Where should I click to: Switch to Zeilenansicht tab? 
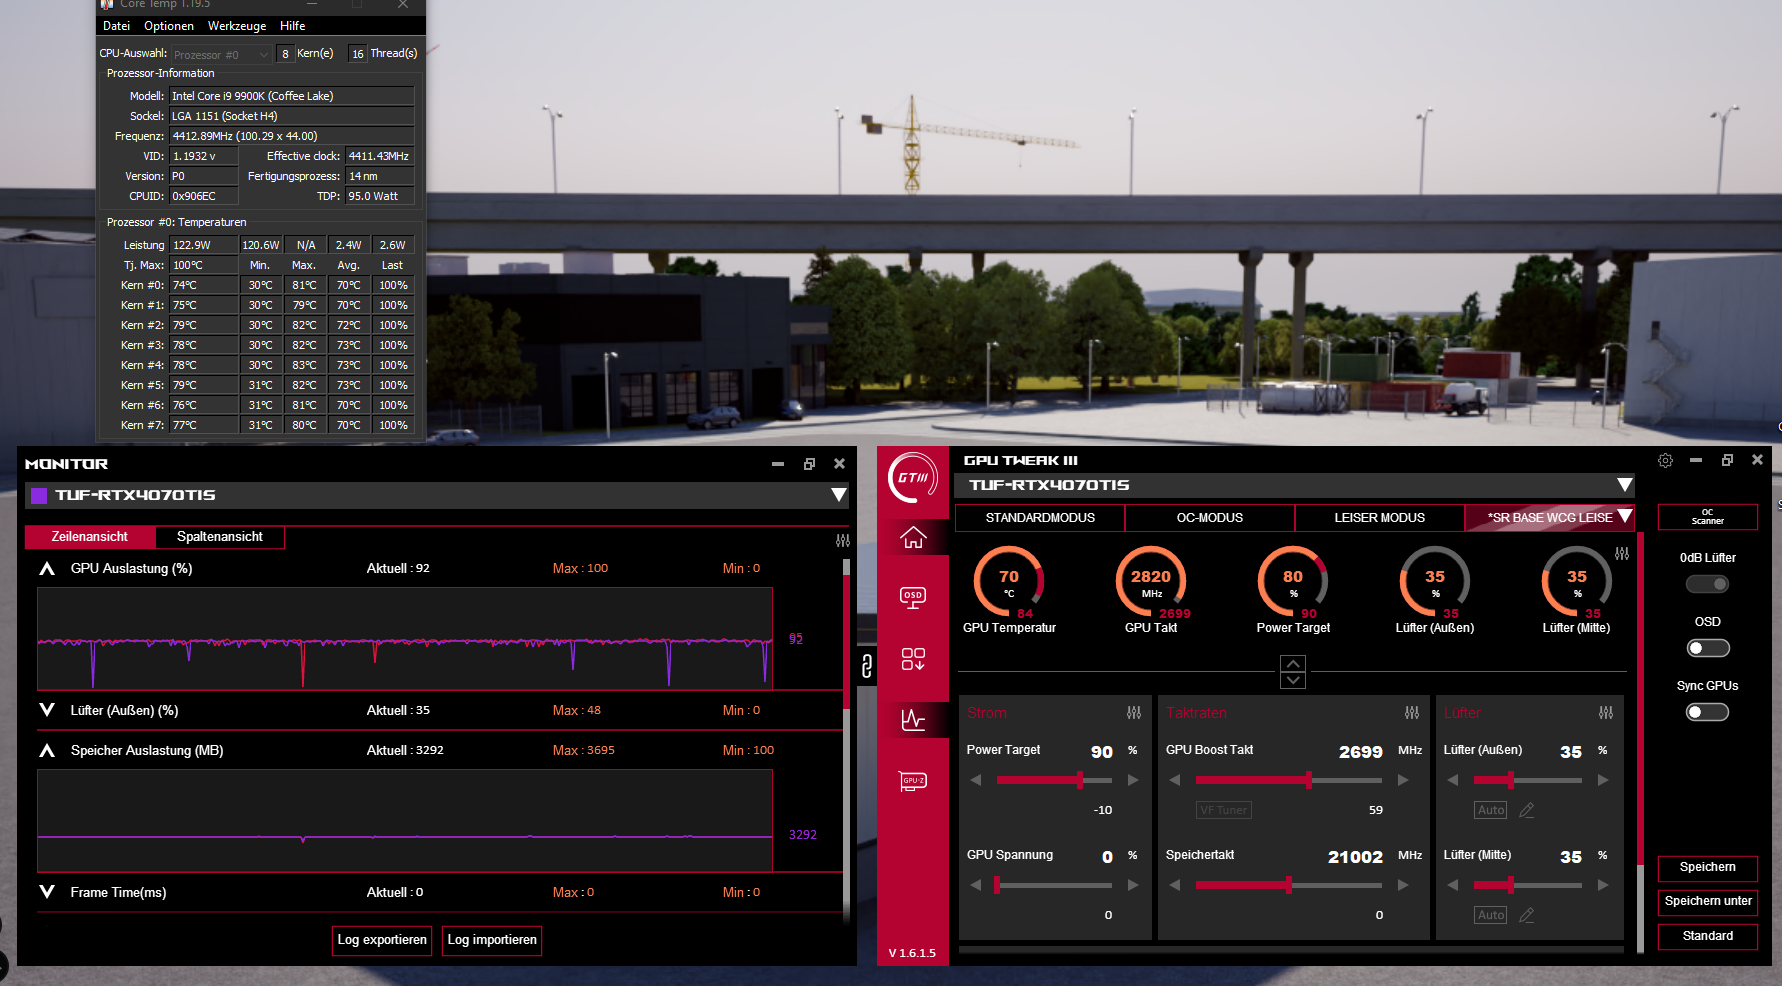point(90,537)
